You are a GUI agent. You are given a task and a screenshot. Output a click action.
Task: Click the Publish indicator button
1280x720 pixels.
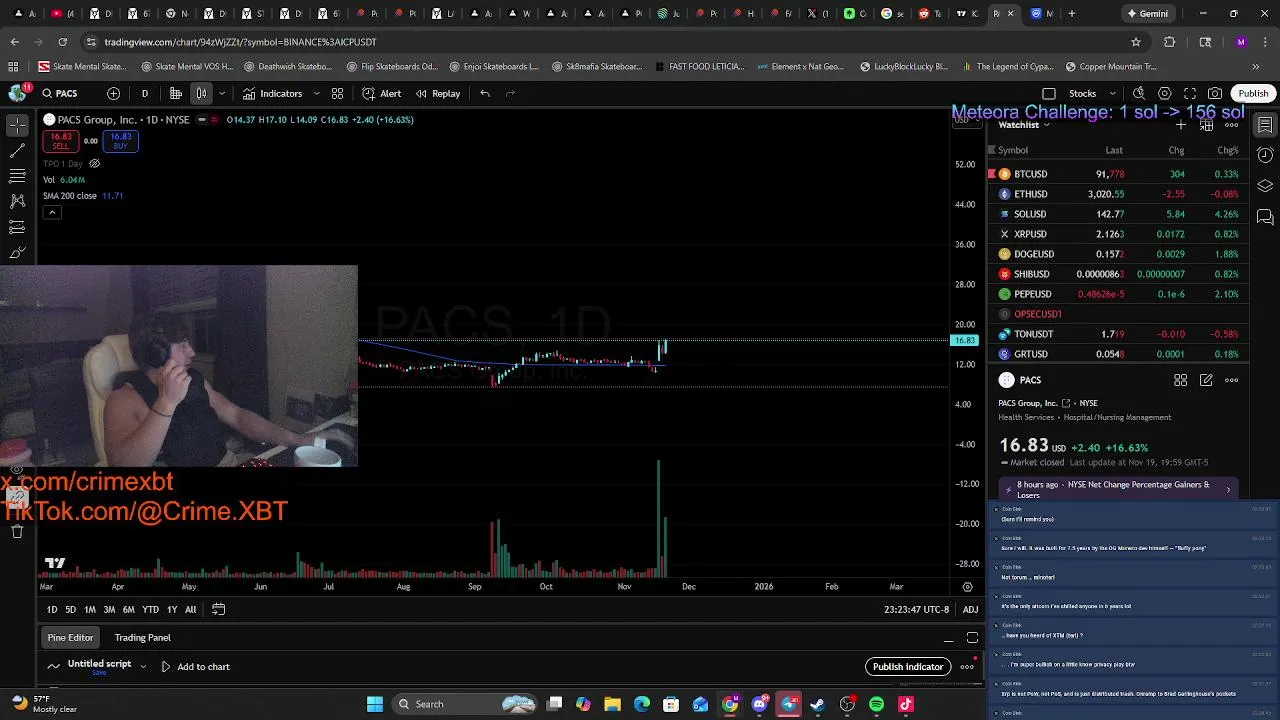908,667
